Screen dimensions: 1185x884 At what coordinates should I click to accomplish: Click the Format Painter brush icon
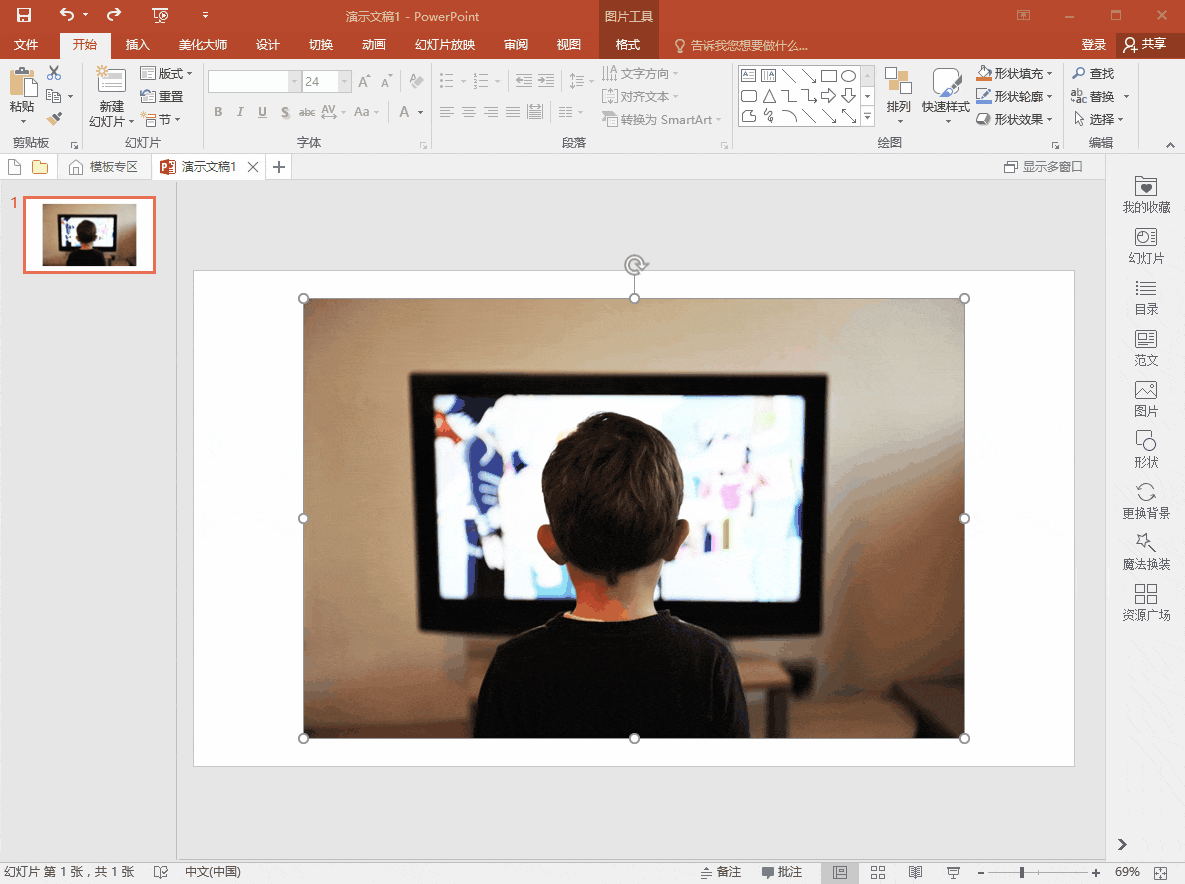pos(54,119)
